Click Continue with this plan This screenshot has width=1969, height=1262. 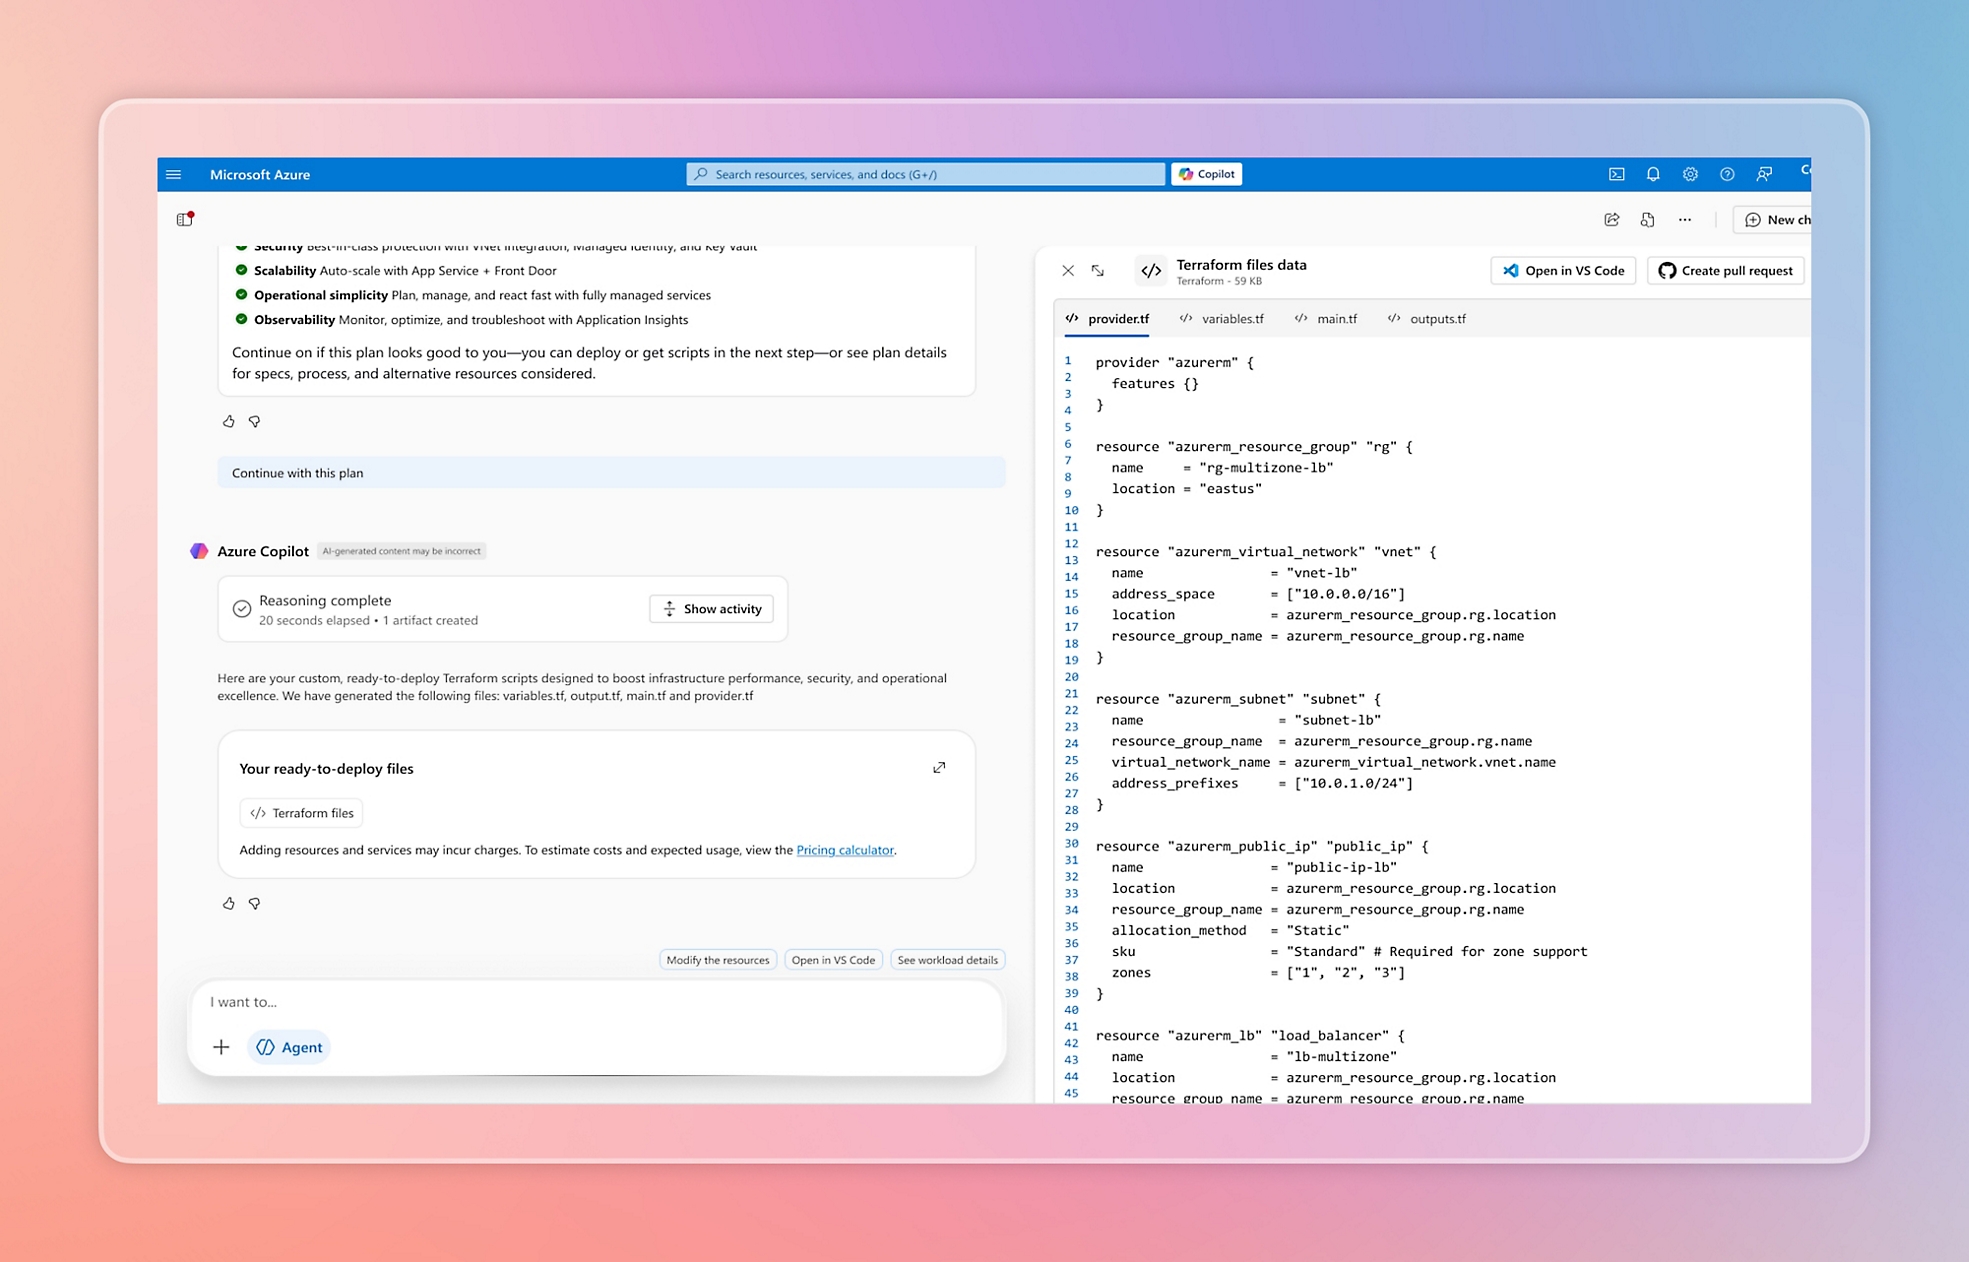pyautogui.click(x=297, y=472)
